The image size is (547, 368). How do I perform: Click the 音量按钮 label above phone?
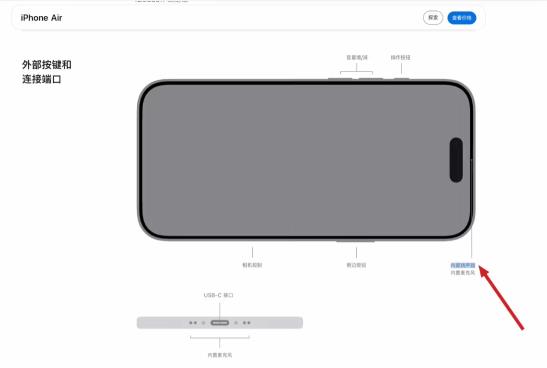357,58
